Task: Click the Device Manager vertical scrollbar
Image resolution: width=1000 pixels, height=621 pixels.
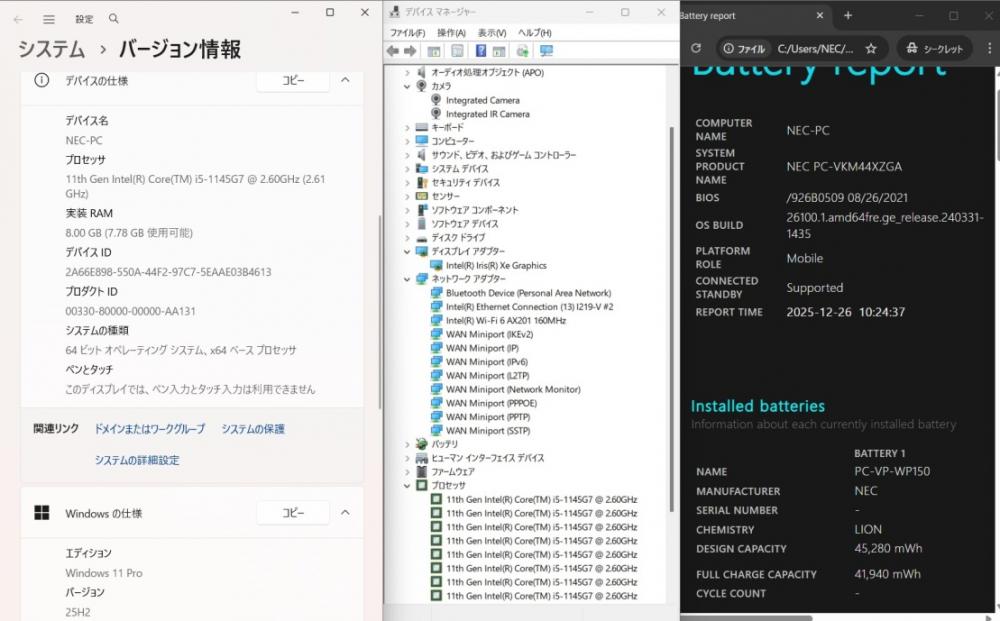Action: 672,319
